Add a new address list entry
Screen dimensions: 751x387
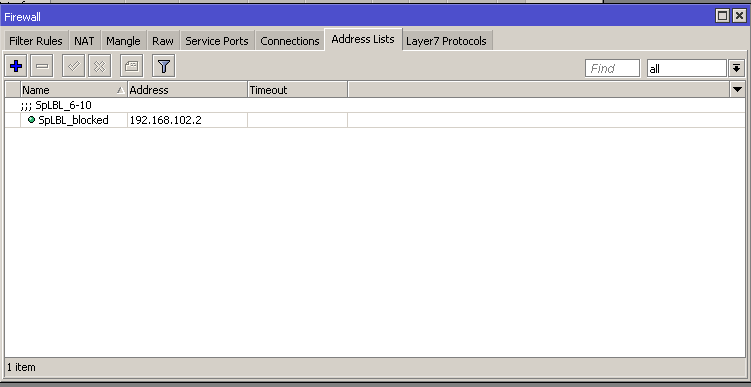click(x=16, y=66)
